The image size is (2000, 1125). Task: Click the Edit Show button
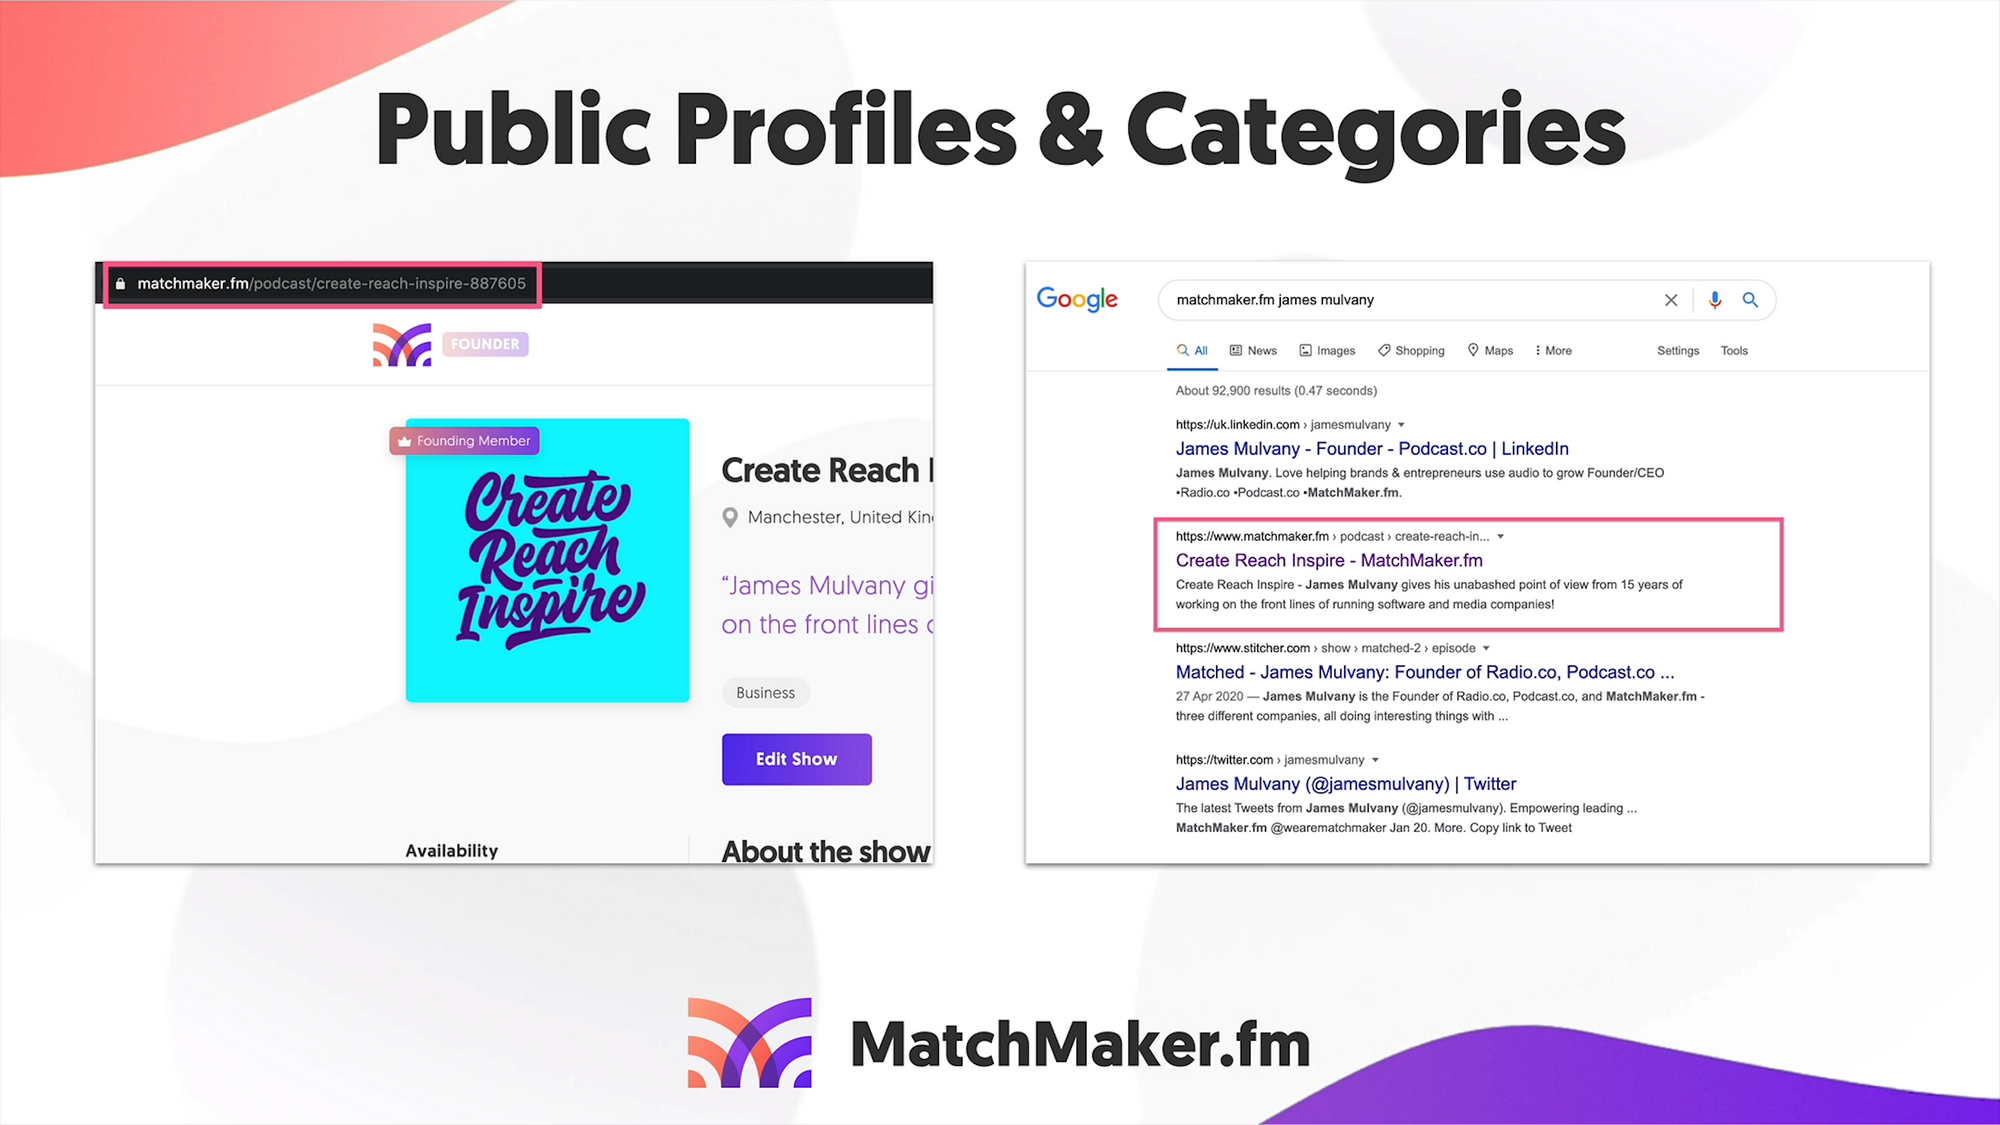click(x=797, y=758)
